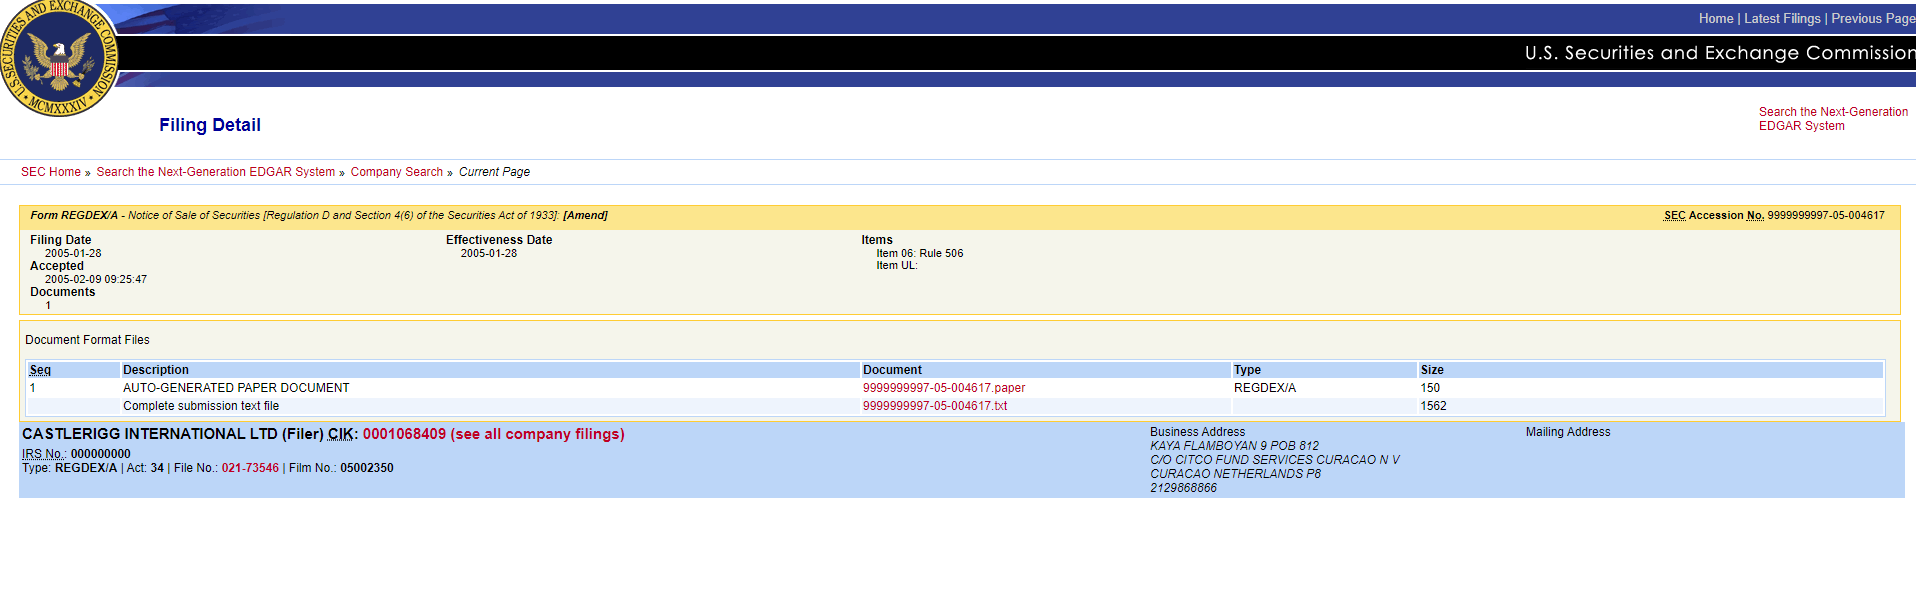Open Company Search breadcrumb
The image size is (1916, 598).
point(396,172)
